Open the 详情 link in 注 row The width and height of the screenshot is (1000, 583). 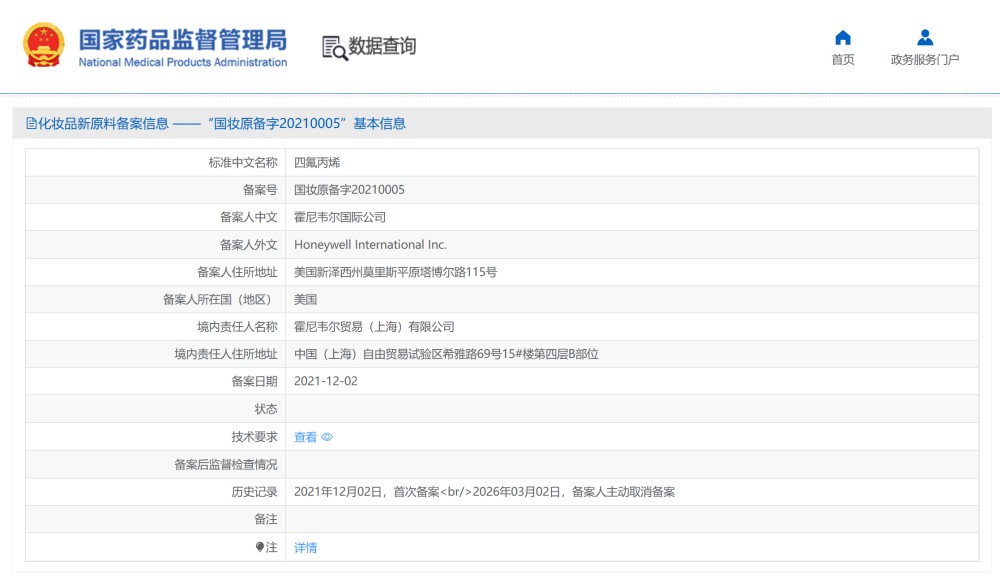coord(305,546)
